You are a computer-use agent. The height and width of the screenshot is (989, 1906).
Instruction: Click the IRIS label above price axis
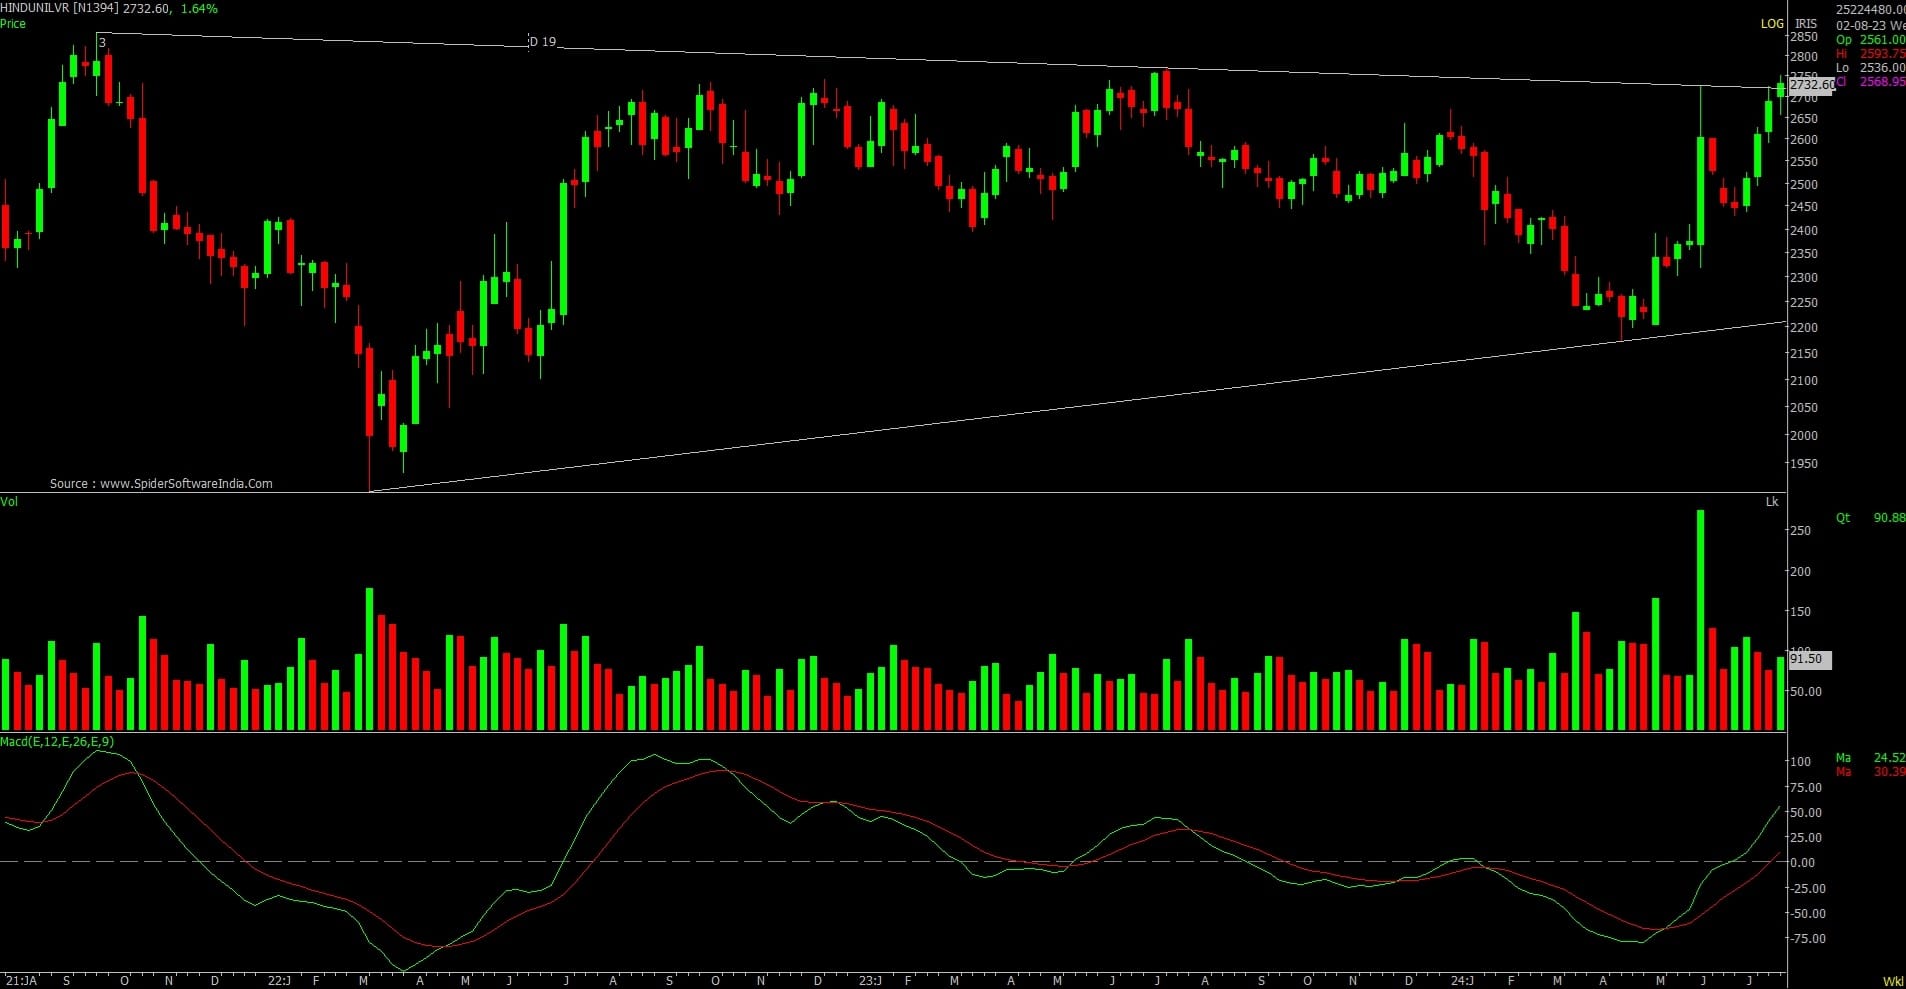(1805, 23)
